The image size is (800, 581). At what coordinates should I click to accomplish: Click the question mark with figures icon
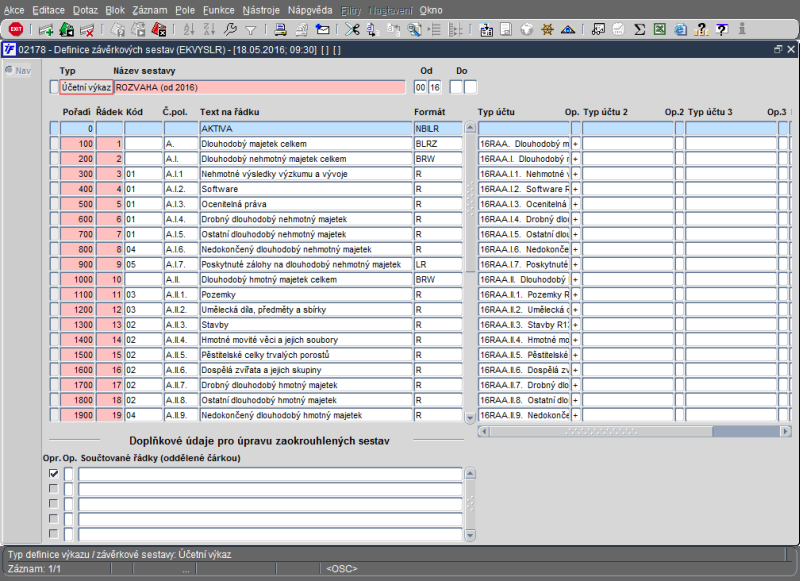701,30
